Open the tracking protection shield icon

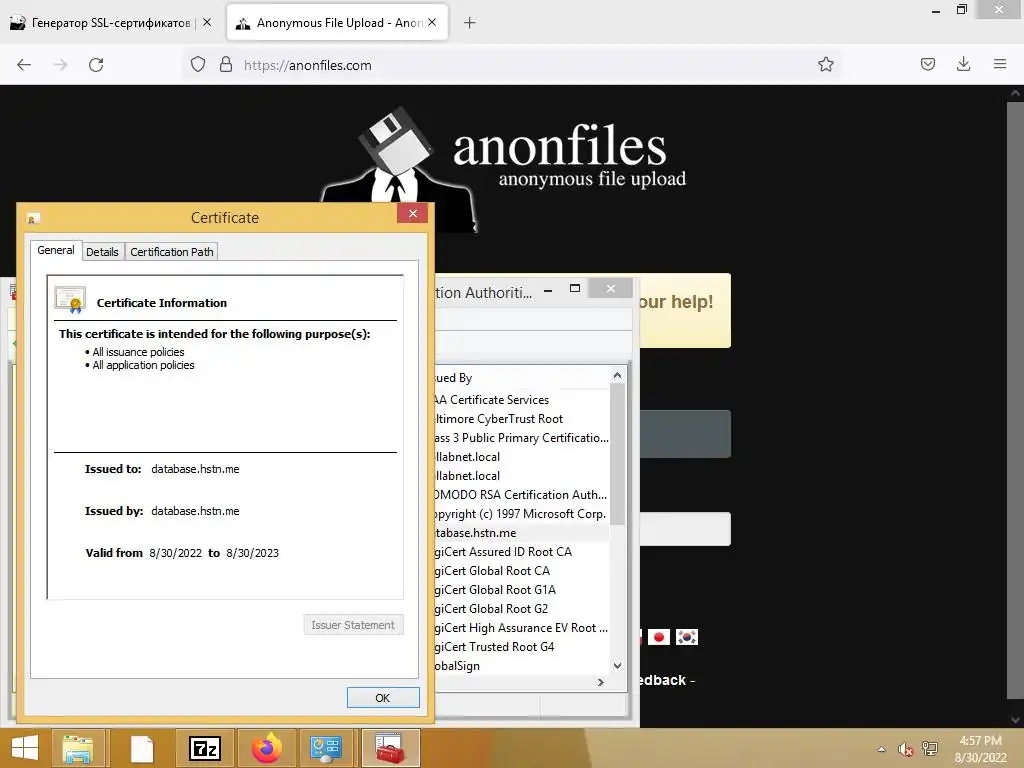pos(198,65)
